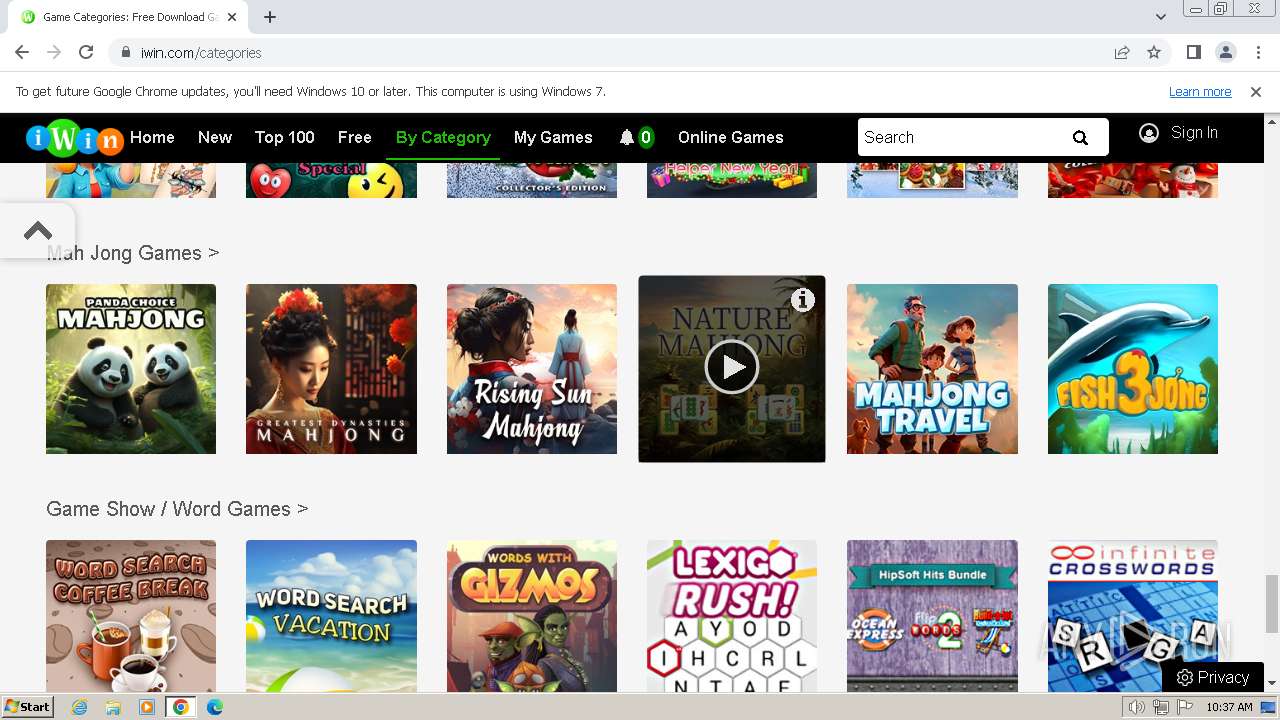Open the New games menu
The width and height of the screenshot is (1280, 720).
[x=215, y=138]
